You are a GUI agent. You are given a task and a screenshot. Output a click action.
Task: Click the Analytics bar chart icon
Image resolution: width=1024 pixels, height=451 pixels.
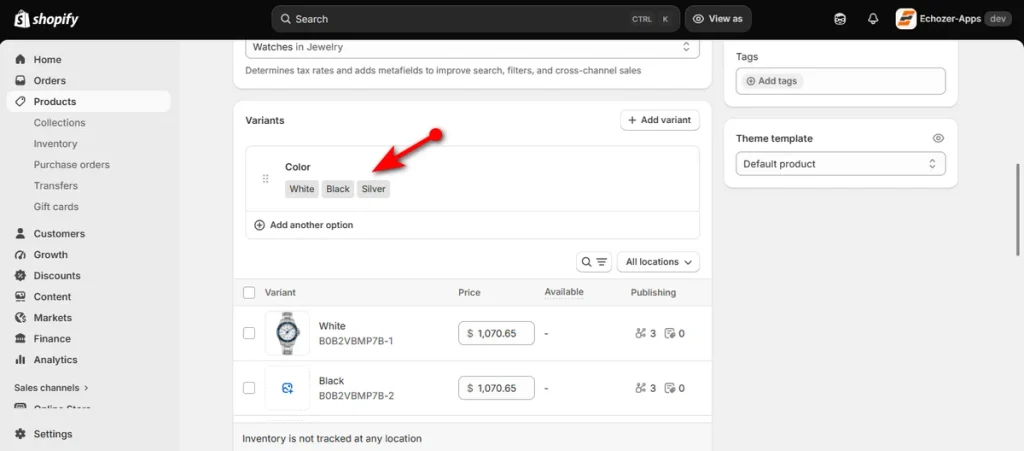point(20,360)
